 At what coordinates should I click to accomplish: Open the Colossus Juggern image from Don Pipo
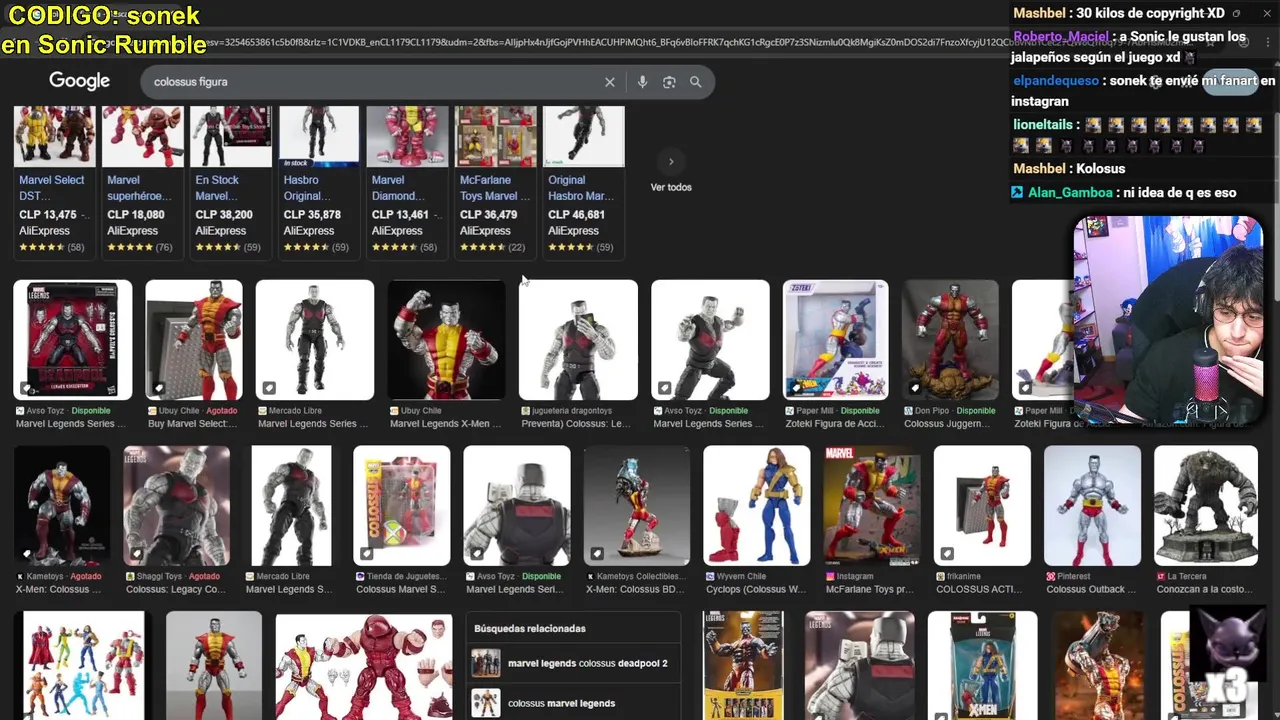point(950,340)
